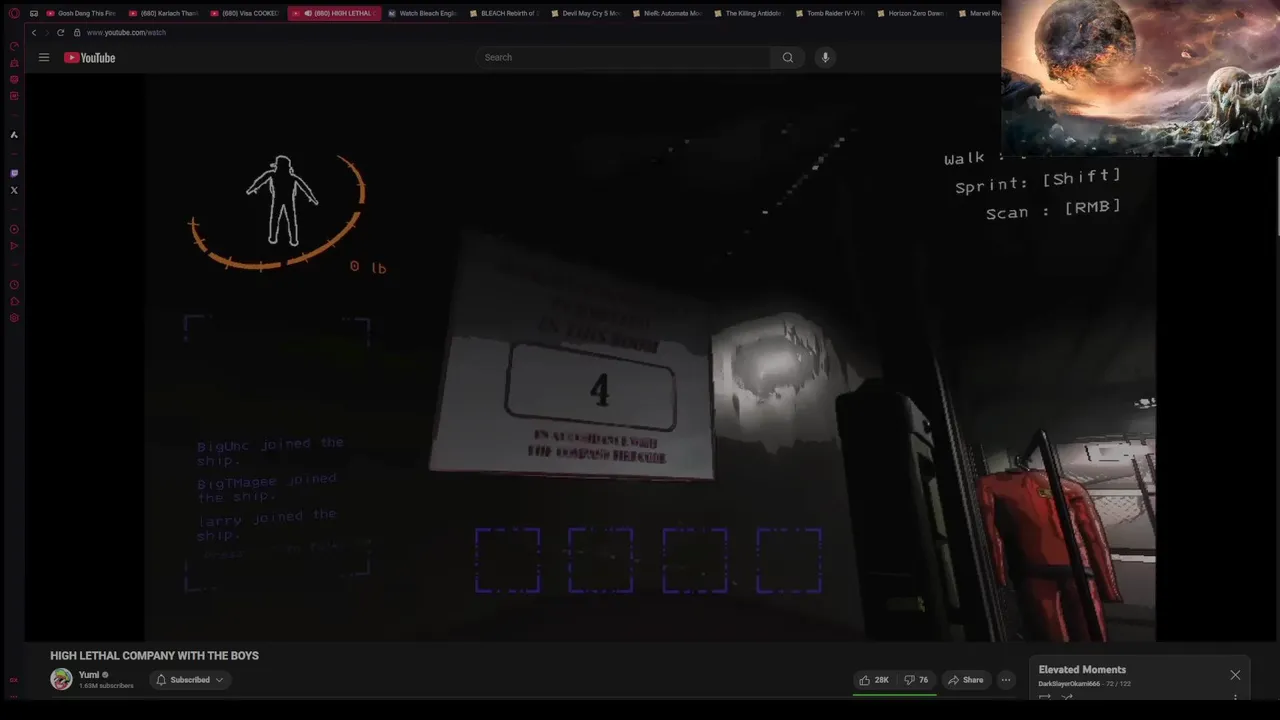Open the Opera GX main menu logo
Image resolution: width=1280 pixels, height=720 pixels.
[x=14, y=13]
